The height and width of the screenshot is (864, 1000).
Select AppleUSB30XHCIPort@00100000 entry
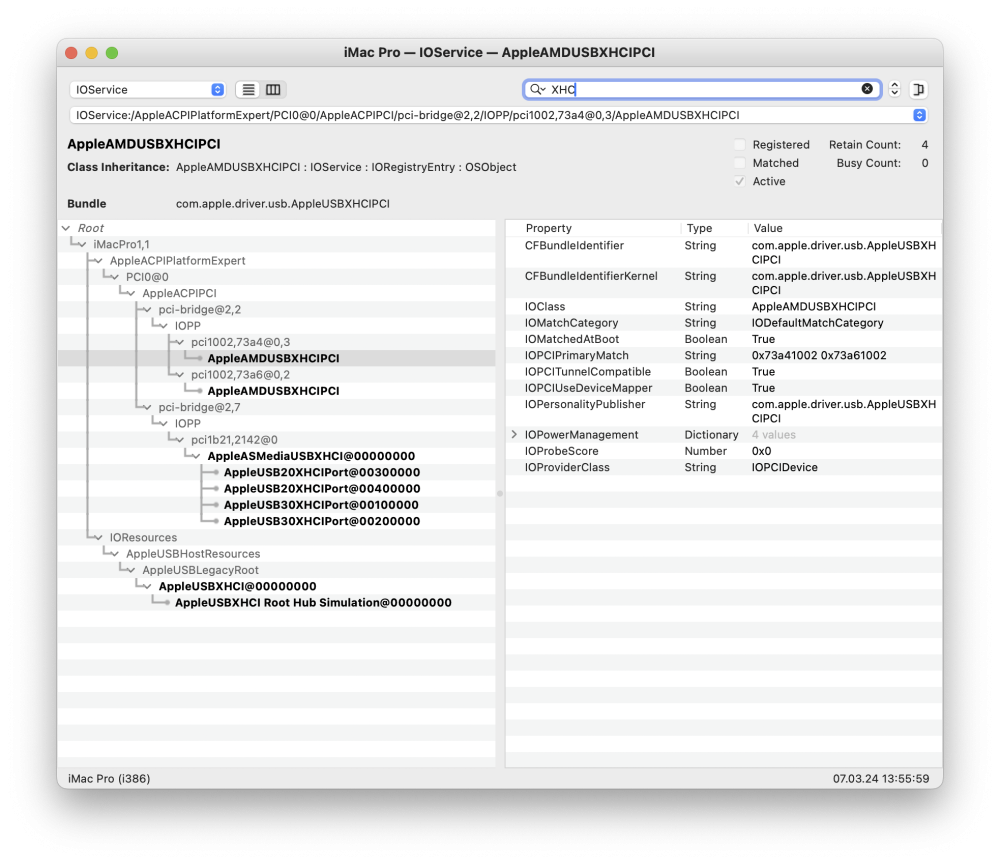pos(321,505)
